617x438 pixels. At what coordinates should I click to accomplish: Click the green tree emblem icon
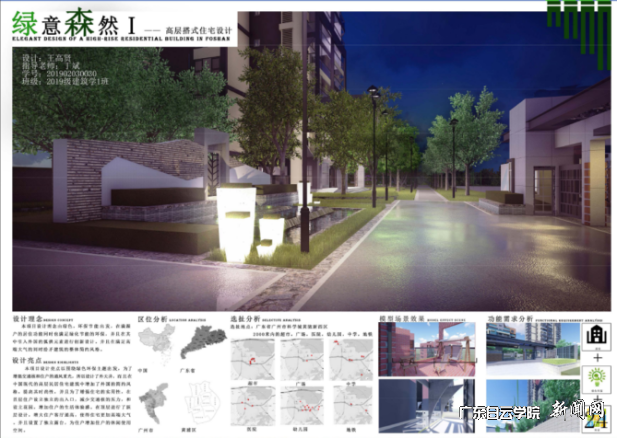click(x=597, y=378)
